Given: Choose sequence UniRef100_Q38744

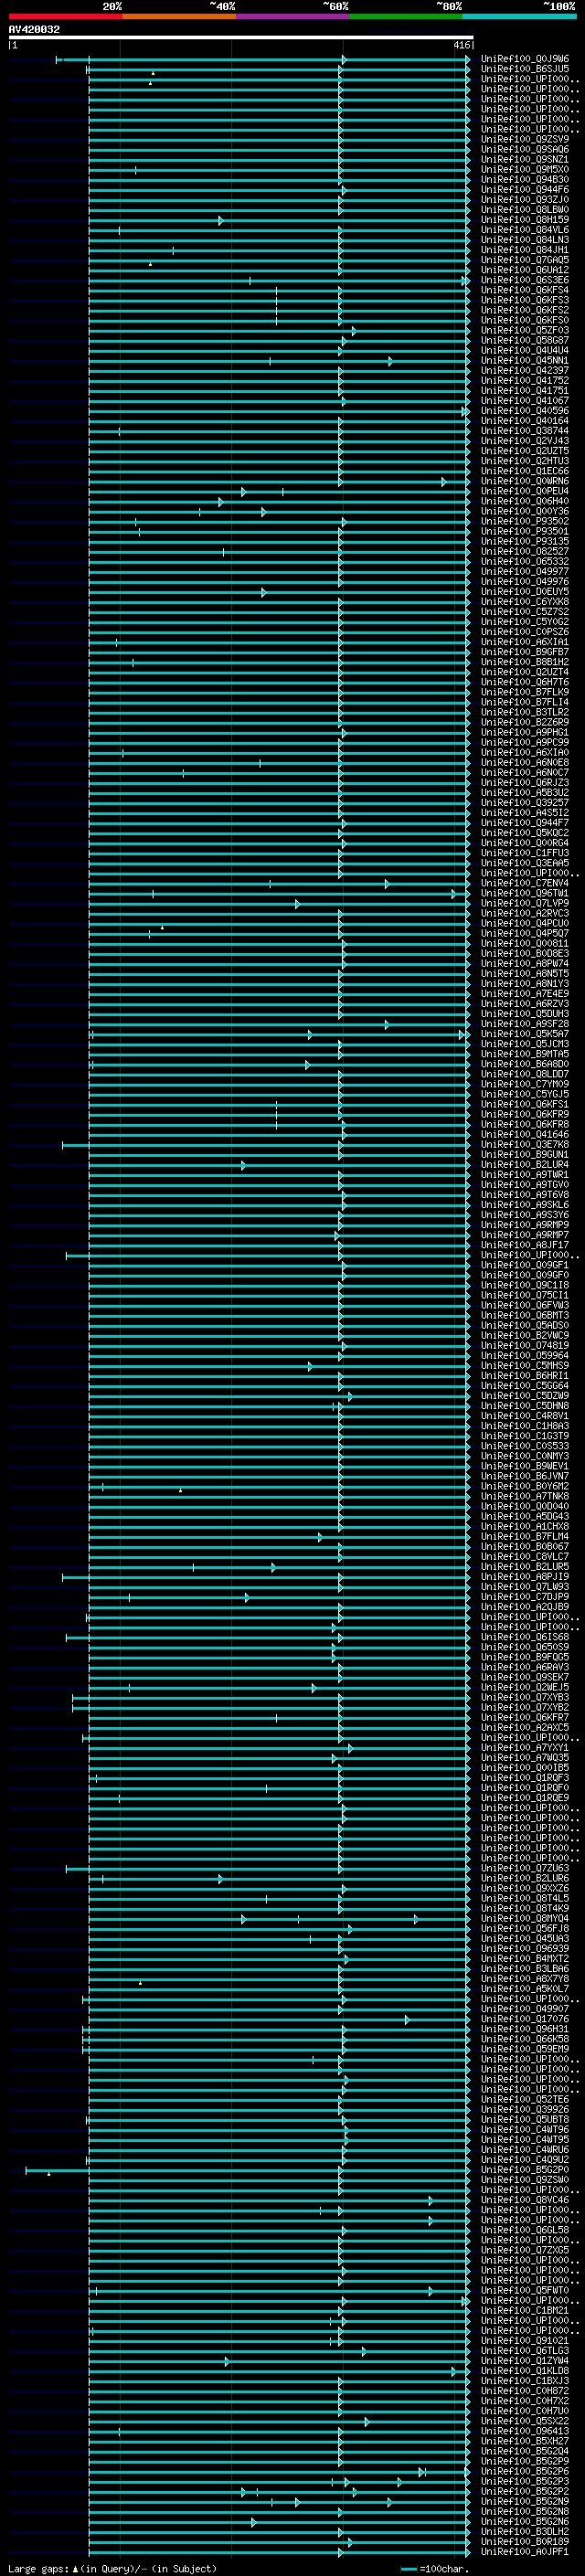Looking at the screenshot, I should click(x=524, y=431).
